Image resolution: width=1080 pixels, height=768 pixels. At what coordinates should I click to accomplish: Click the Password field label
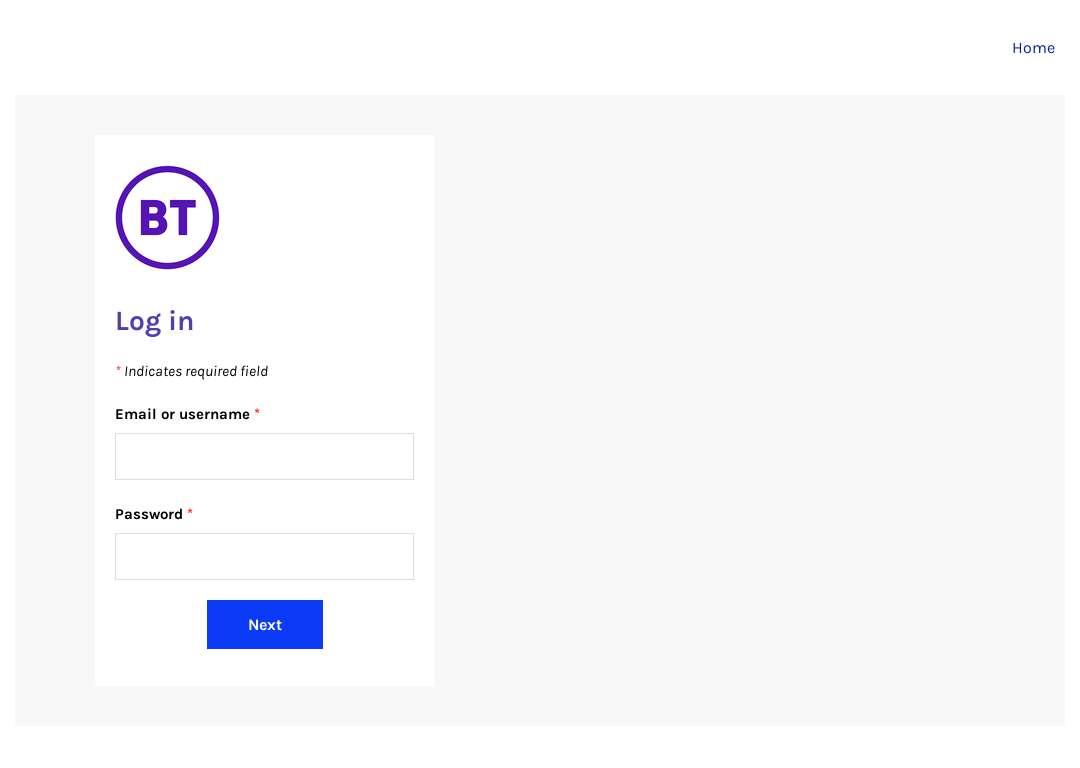pos(149,514)
